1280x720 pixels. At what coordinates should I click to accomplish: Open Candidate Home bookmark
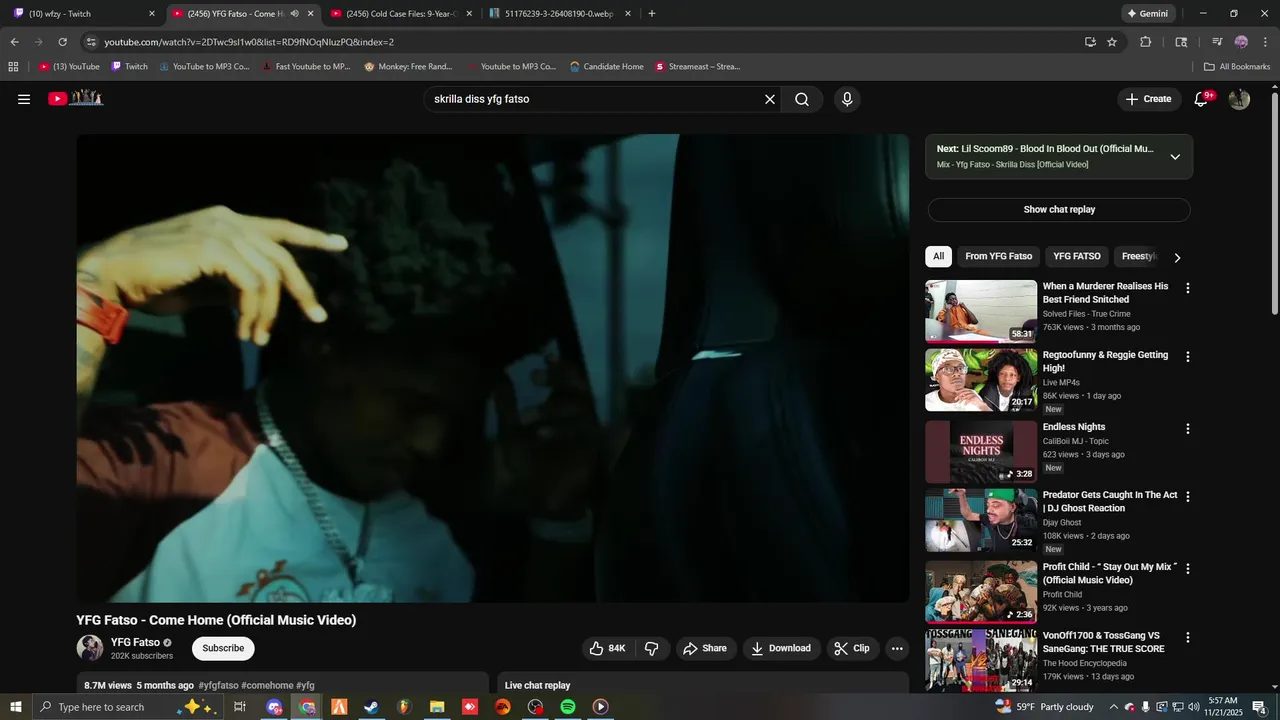pos(607,67)
